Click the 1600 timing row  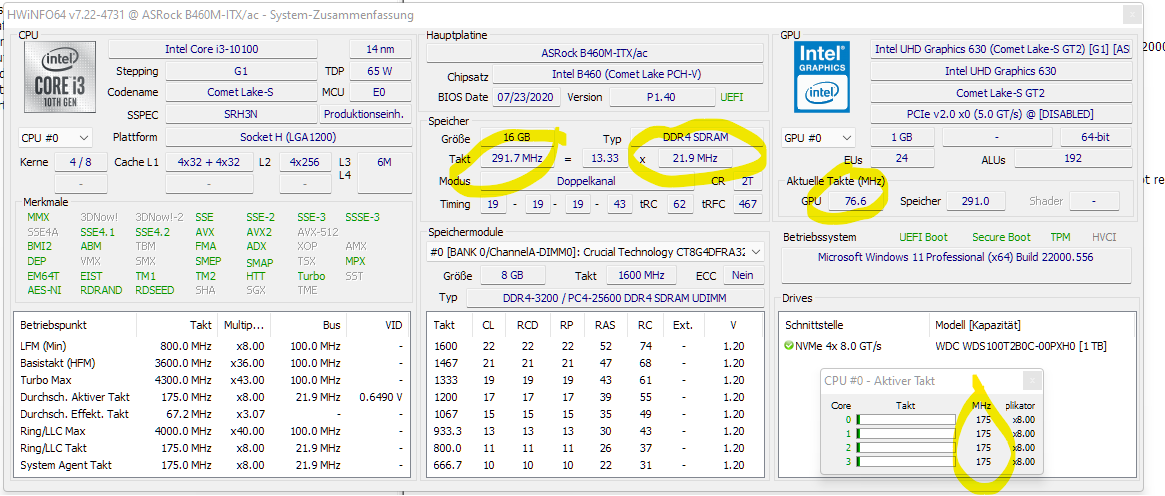pos(595,346)
